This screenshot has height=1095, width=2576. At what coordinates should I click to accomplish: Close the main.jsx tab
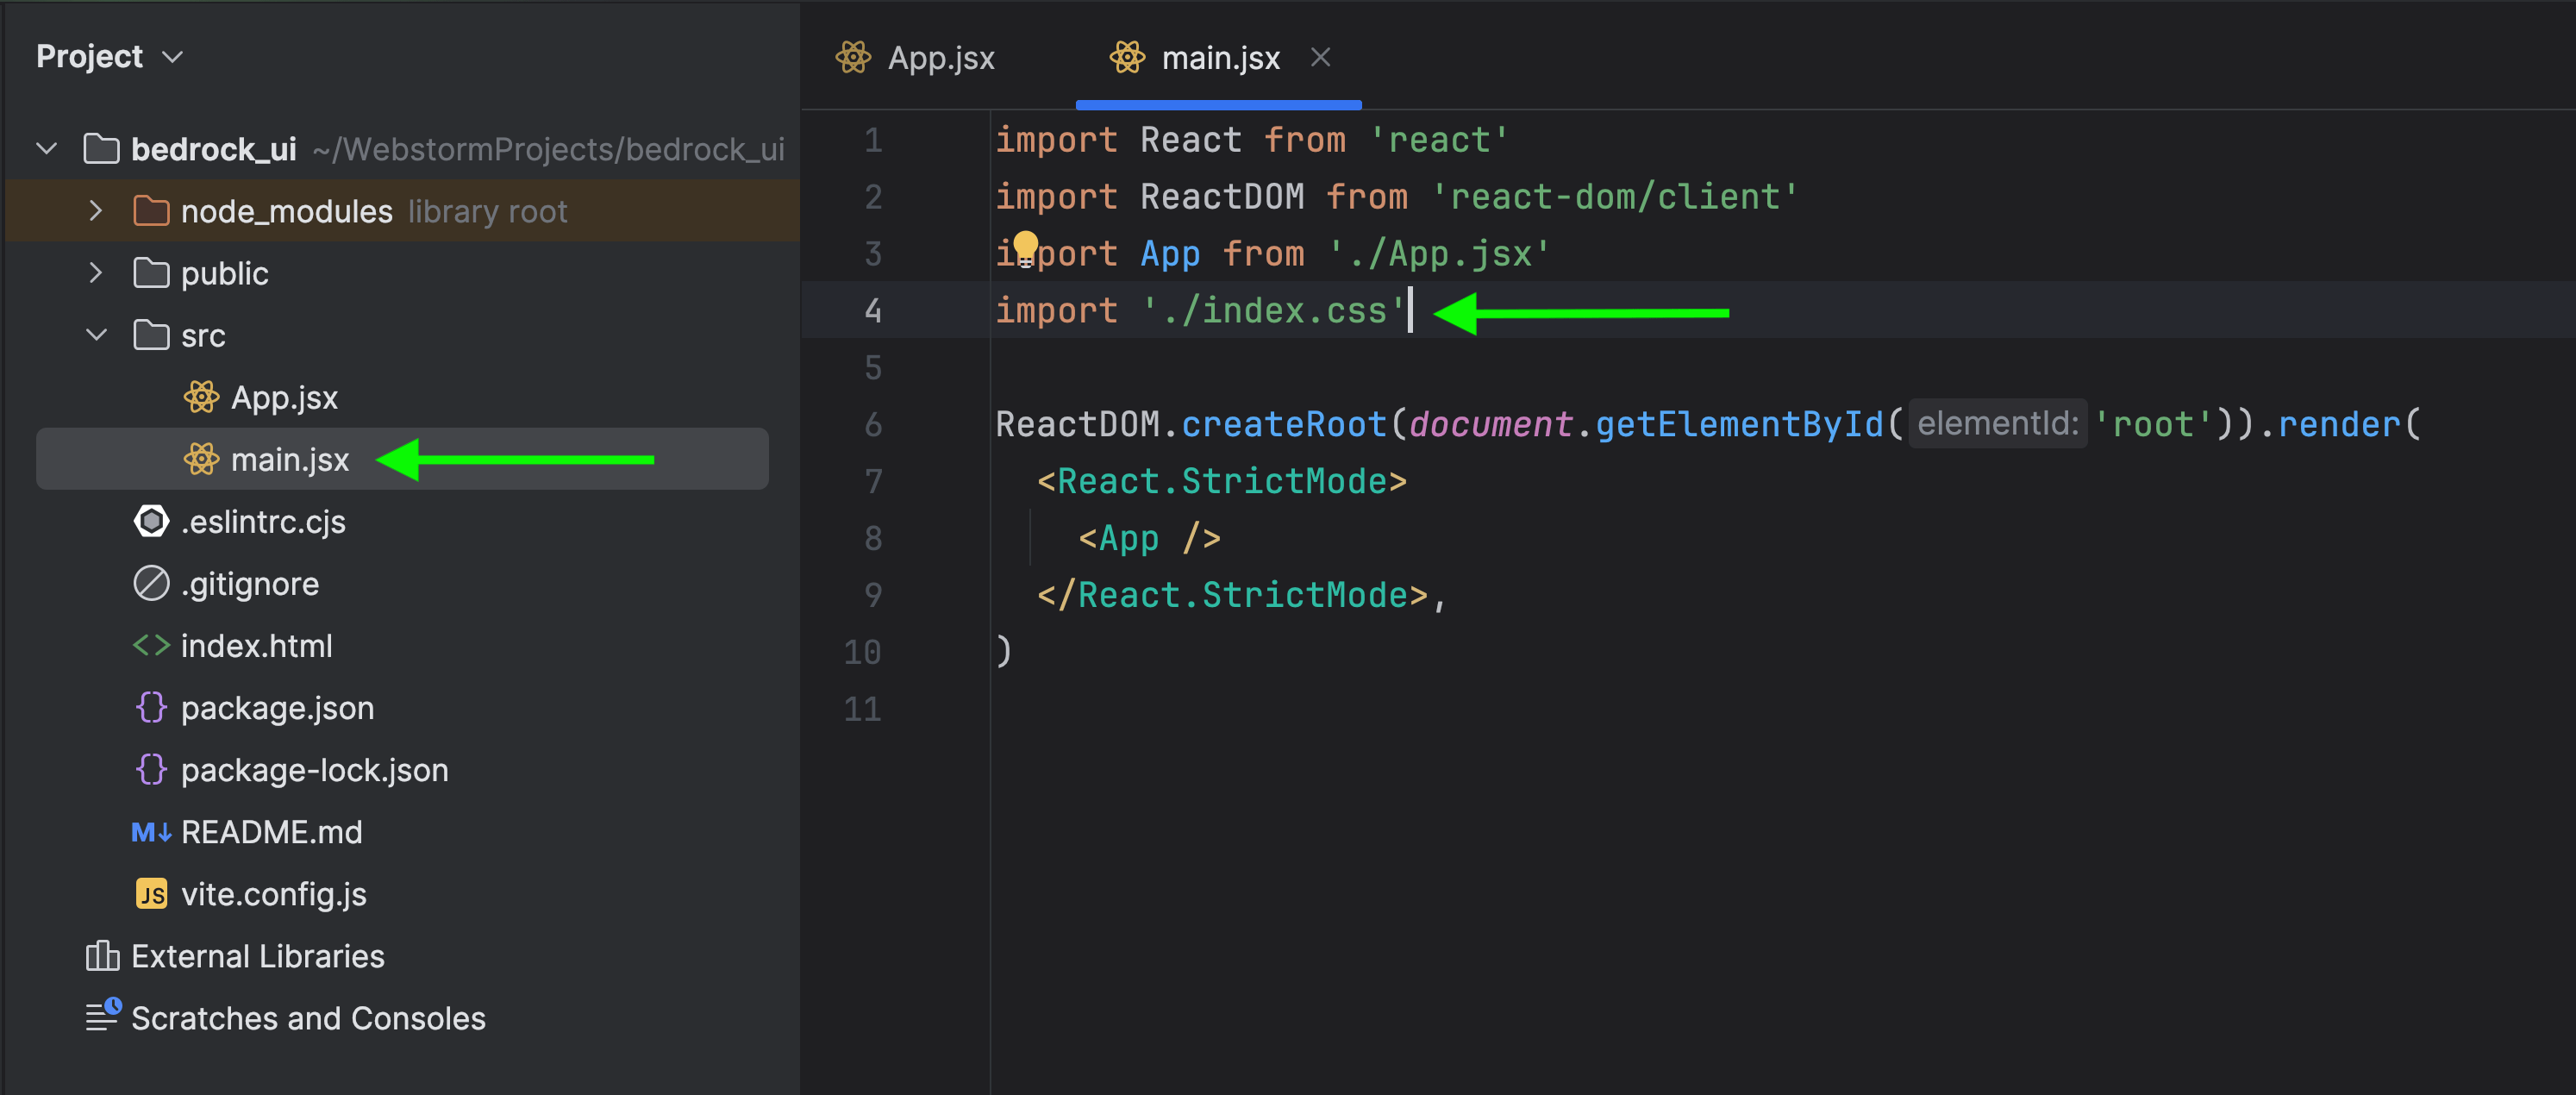(x=1320, y=58)
